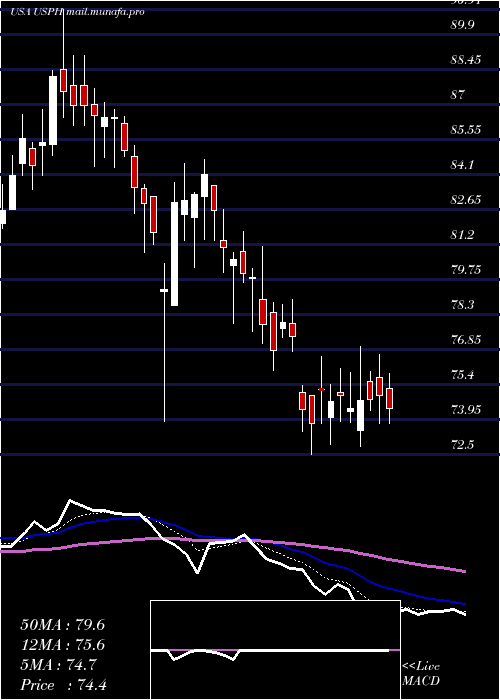
Task: Click the 75.4 price axis label
Action: (463, 375)
